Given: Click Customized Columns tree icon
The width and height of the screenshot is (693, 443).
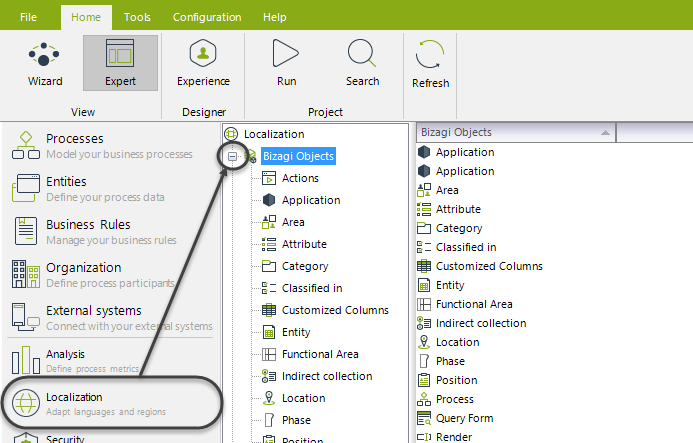Looking at the screenshot, I should (x=269, y=310).
